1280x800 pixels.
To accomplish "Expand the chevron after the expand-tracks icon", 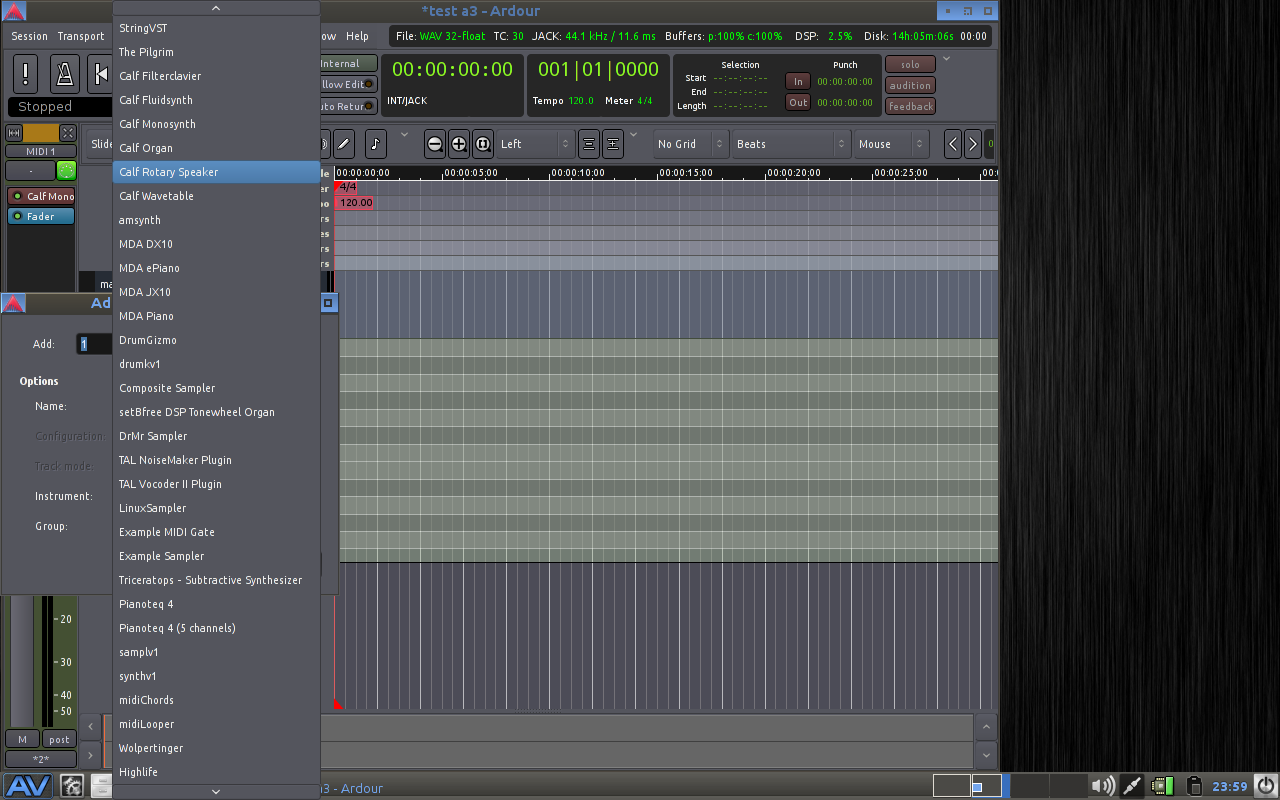I will click(x=633, y=135).
